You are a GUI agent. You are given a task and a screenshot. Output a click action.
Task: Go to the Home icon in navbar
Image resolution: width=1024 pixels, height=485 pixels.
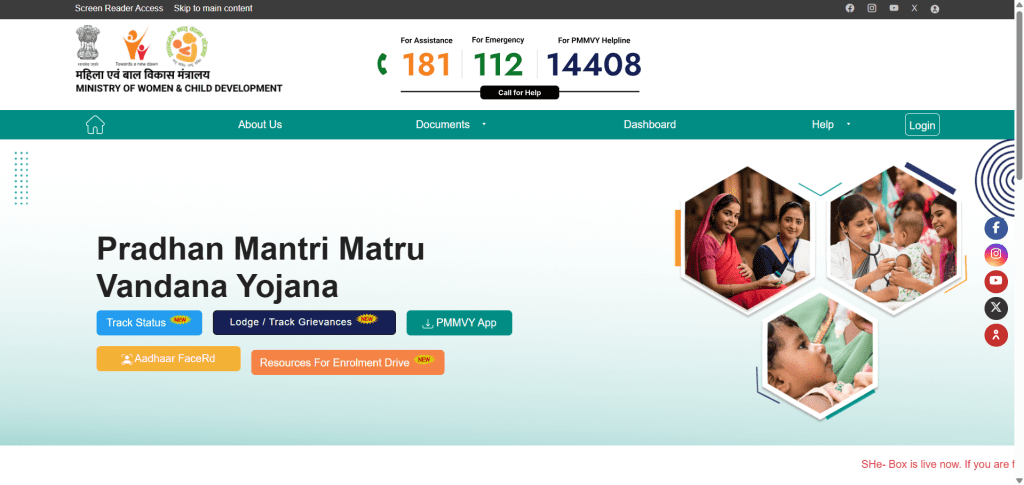click(x=95, y=125)
